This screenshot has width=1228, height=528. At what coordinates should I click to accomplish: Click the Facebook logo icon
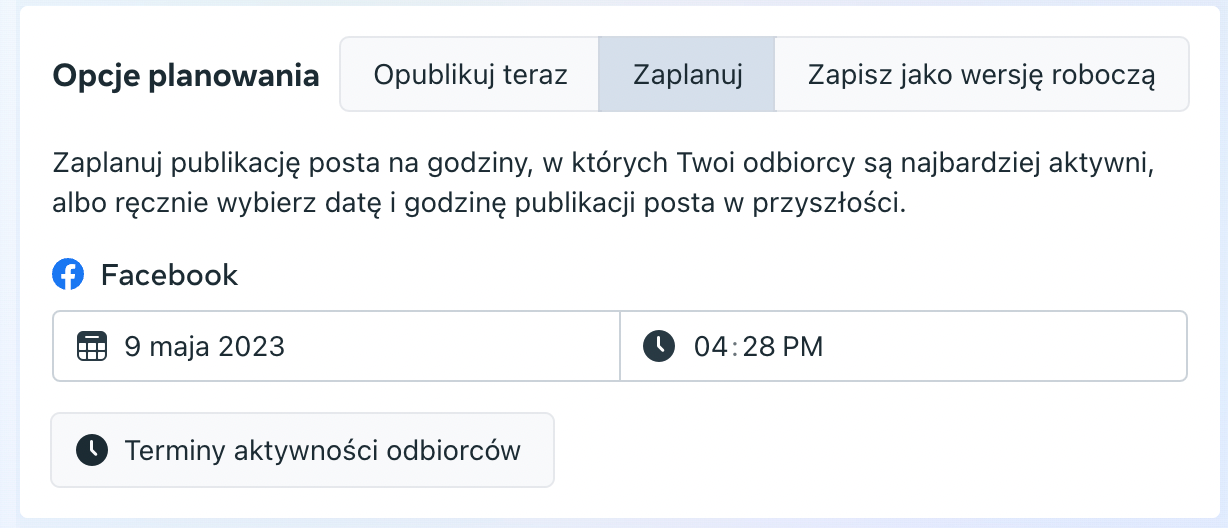coord(68,274)
